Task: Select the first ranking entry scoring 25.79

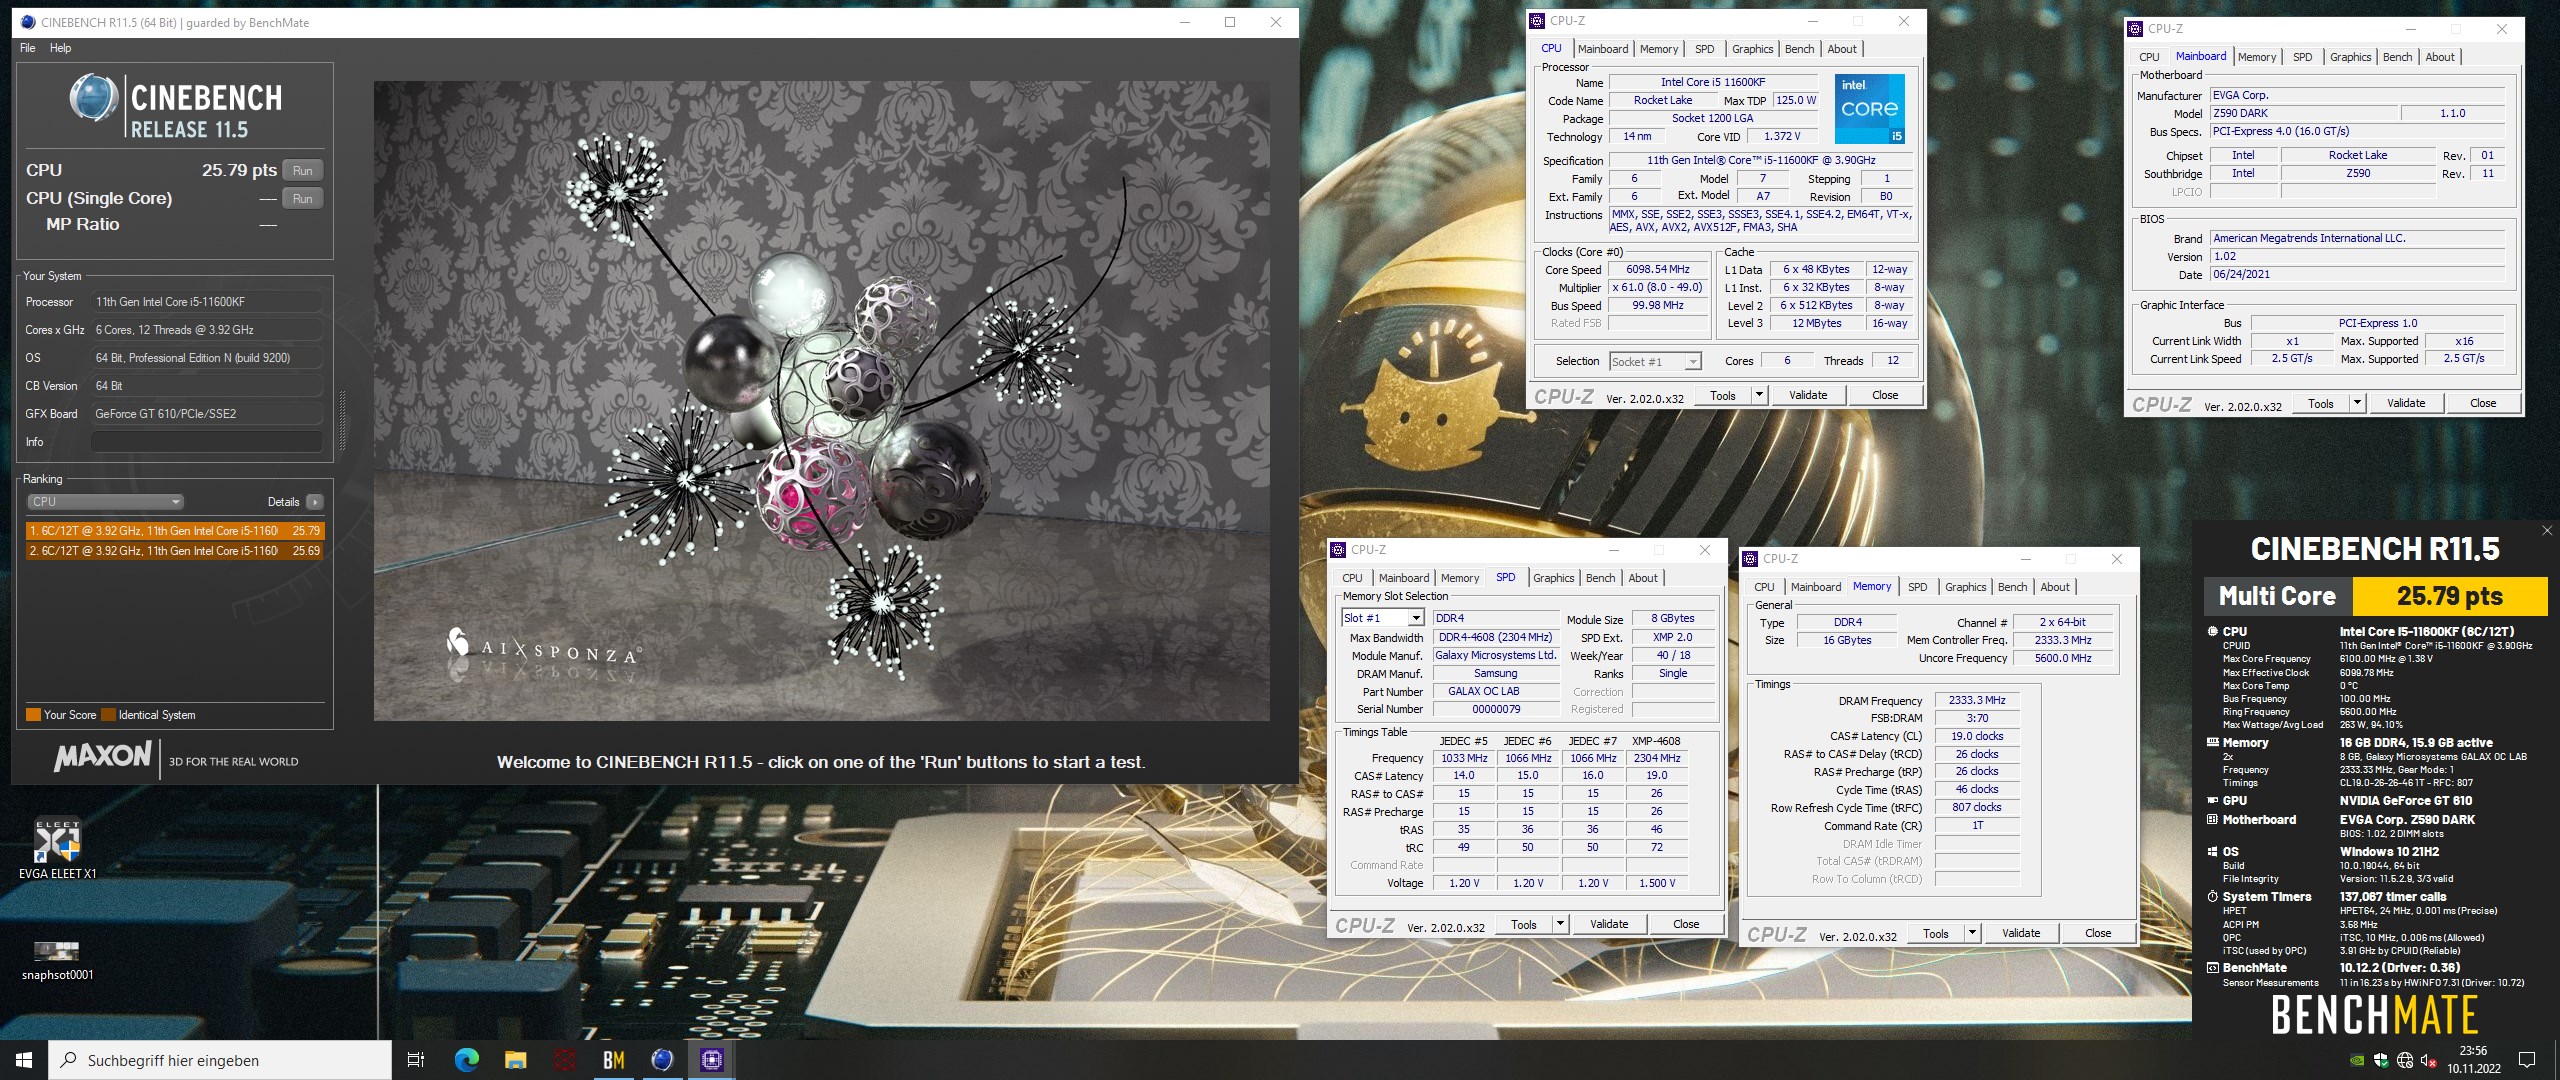Action: pyautogui.click(x=175, y=531)
